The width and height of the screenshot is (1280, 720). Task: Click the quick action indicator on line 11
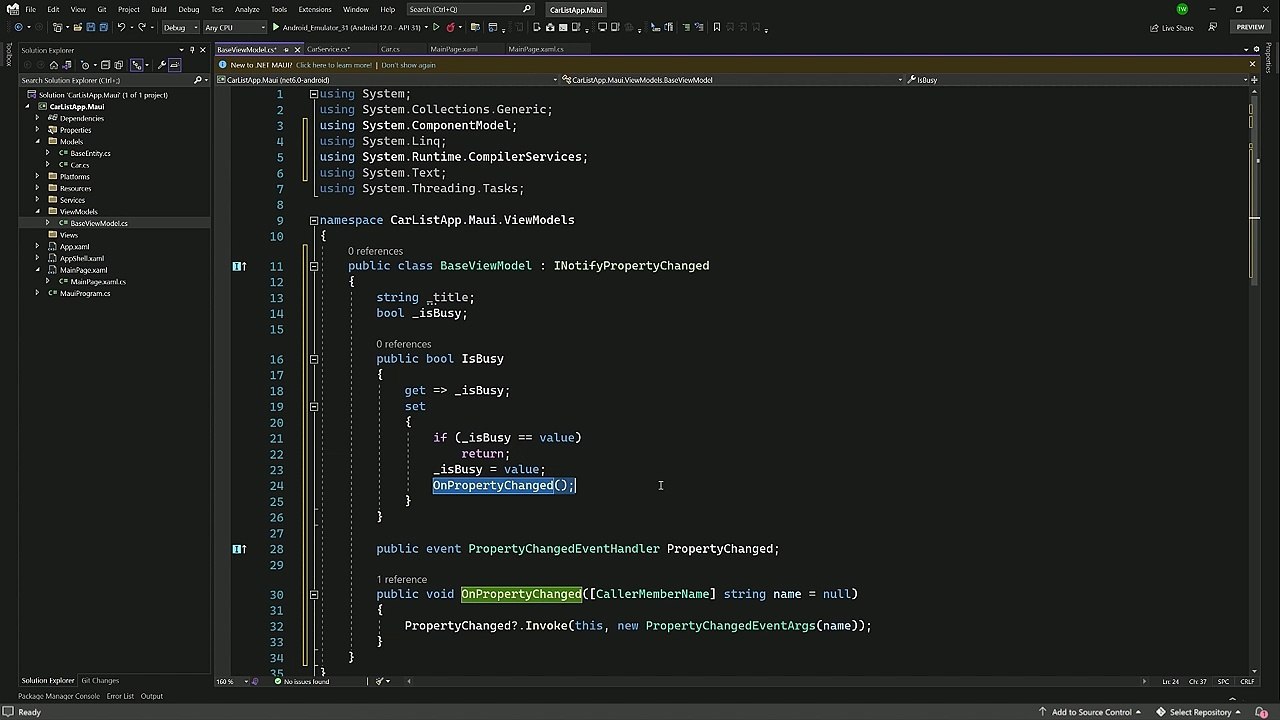click(x=238, y=266)
